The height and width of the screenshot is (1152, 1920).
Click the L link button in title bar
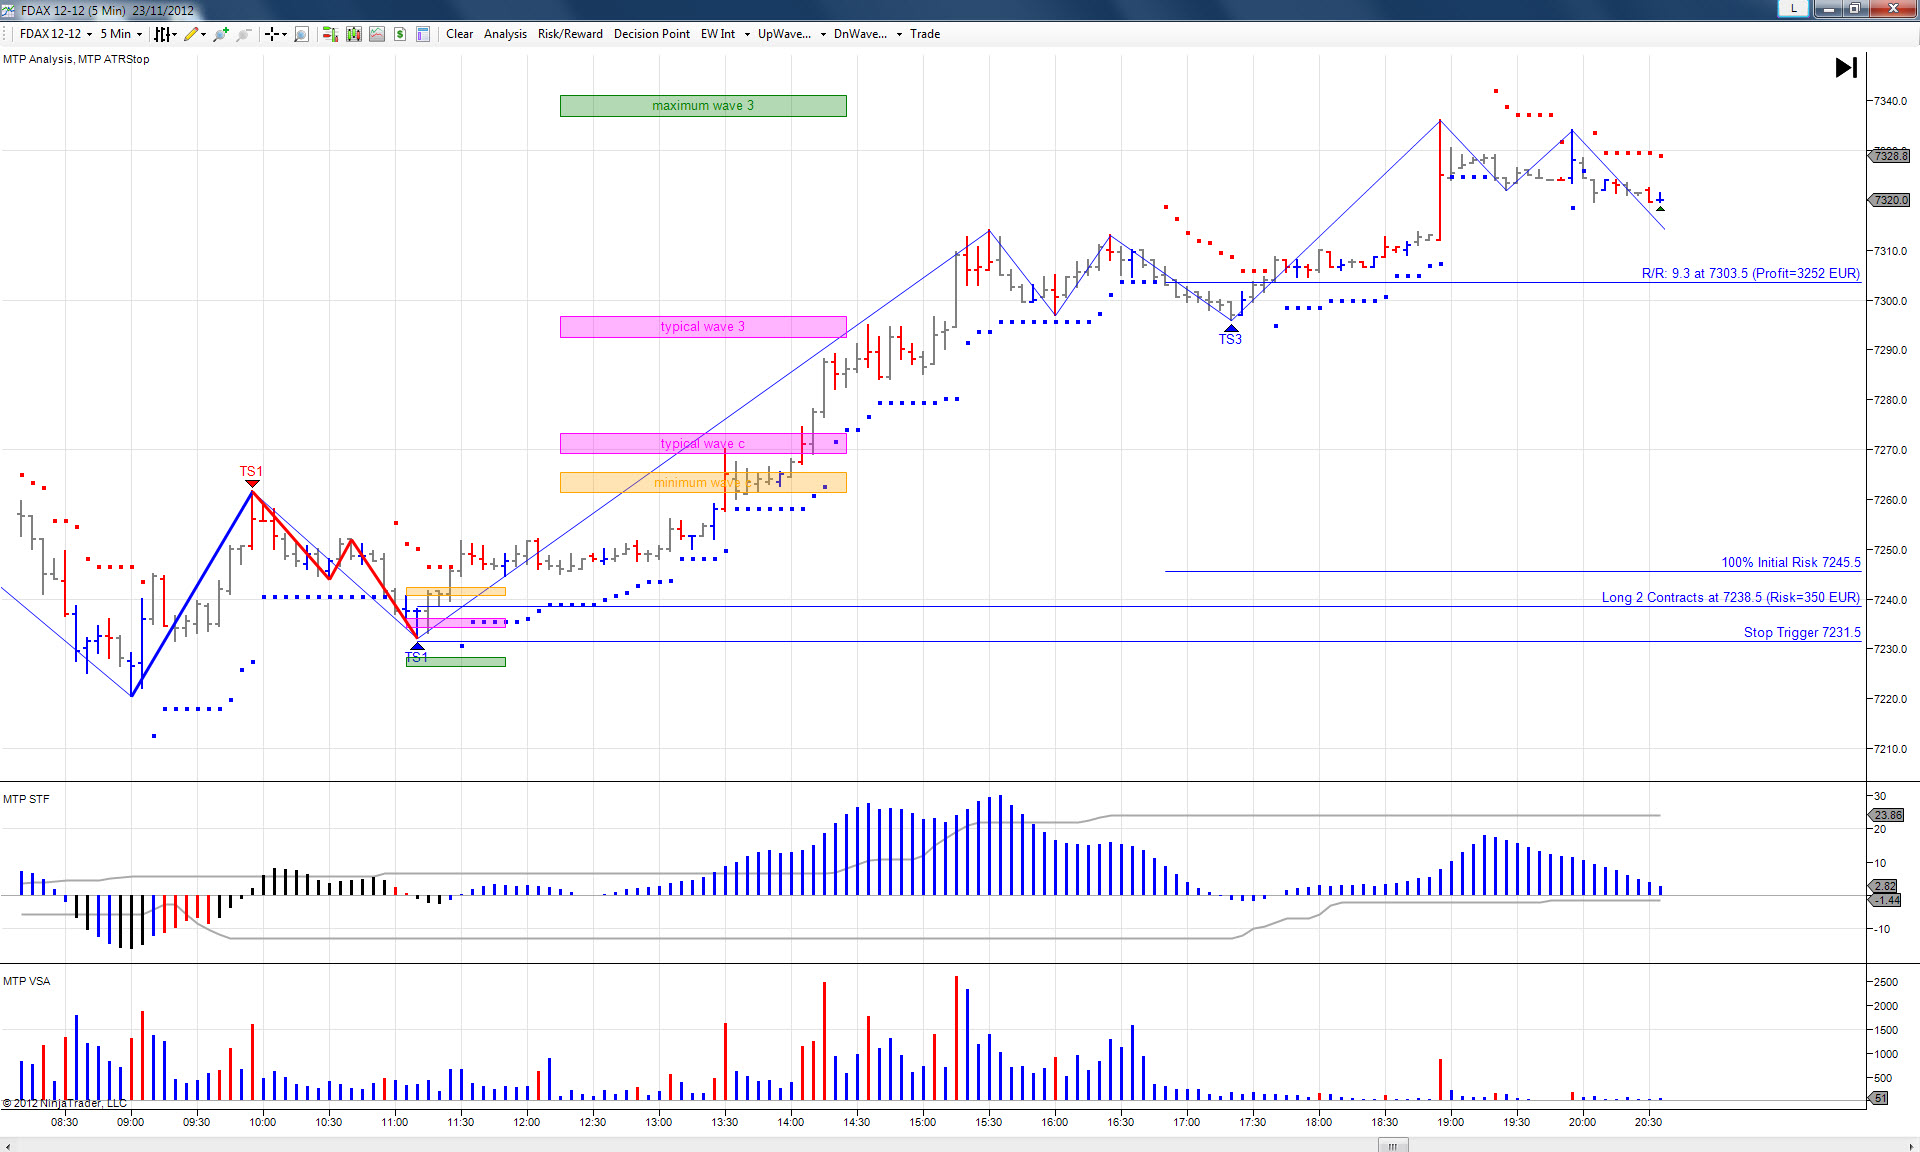coord(1793,8)
